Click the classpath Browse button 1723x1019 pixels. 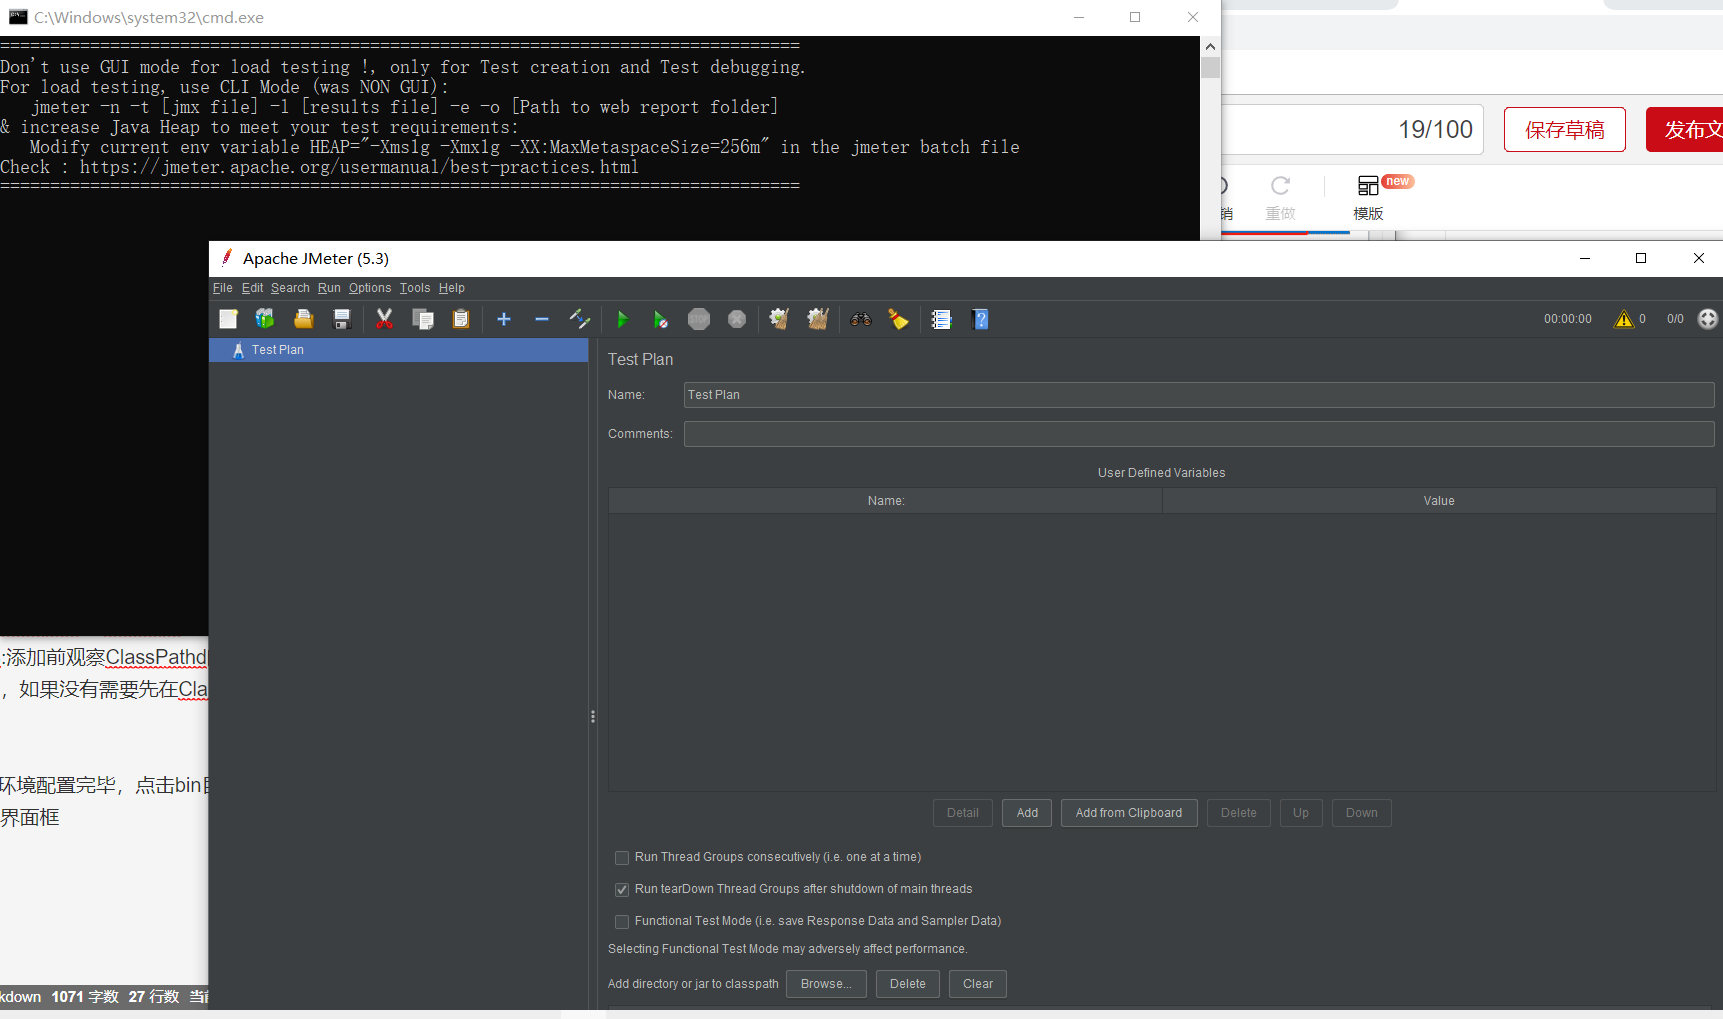[x=826, y=984]
